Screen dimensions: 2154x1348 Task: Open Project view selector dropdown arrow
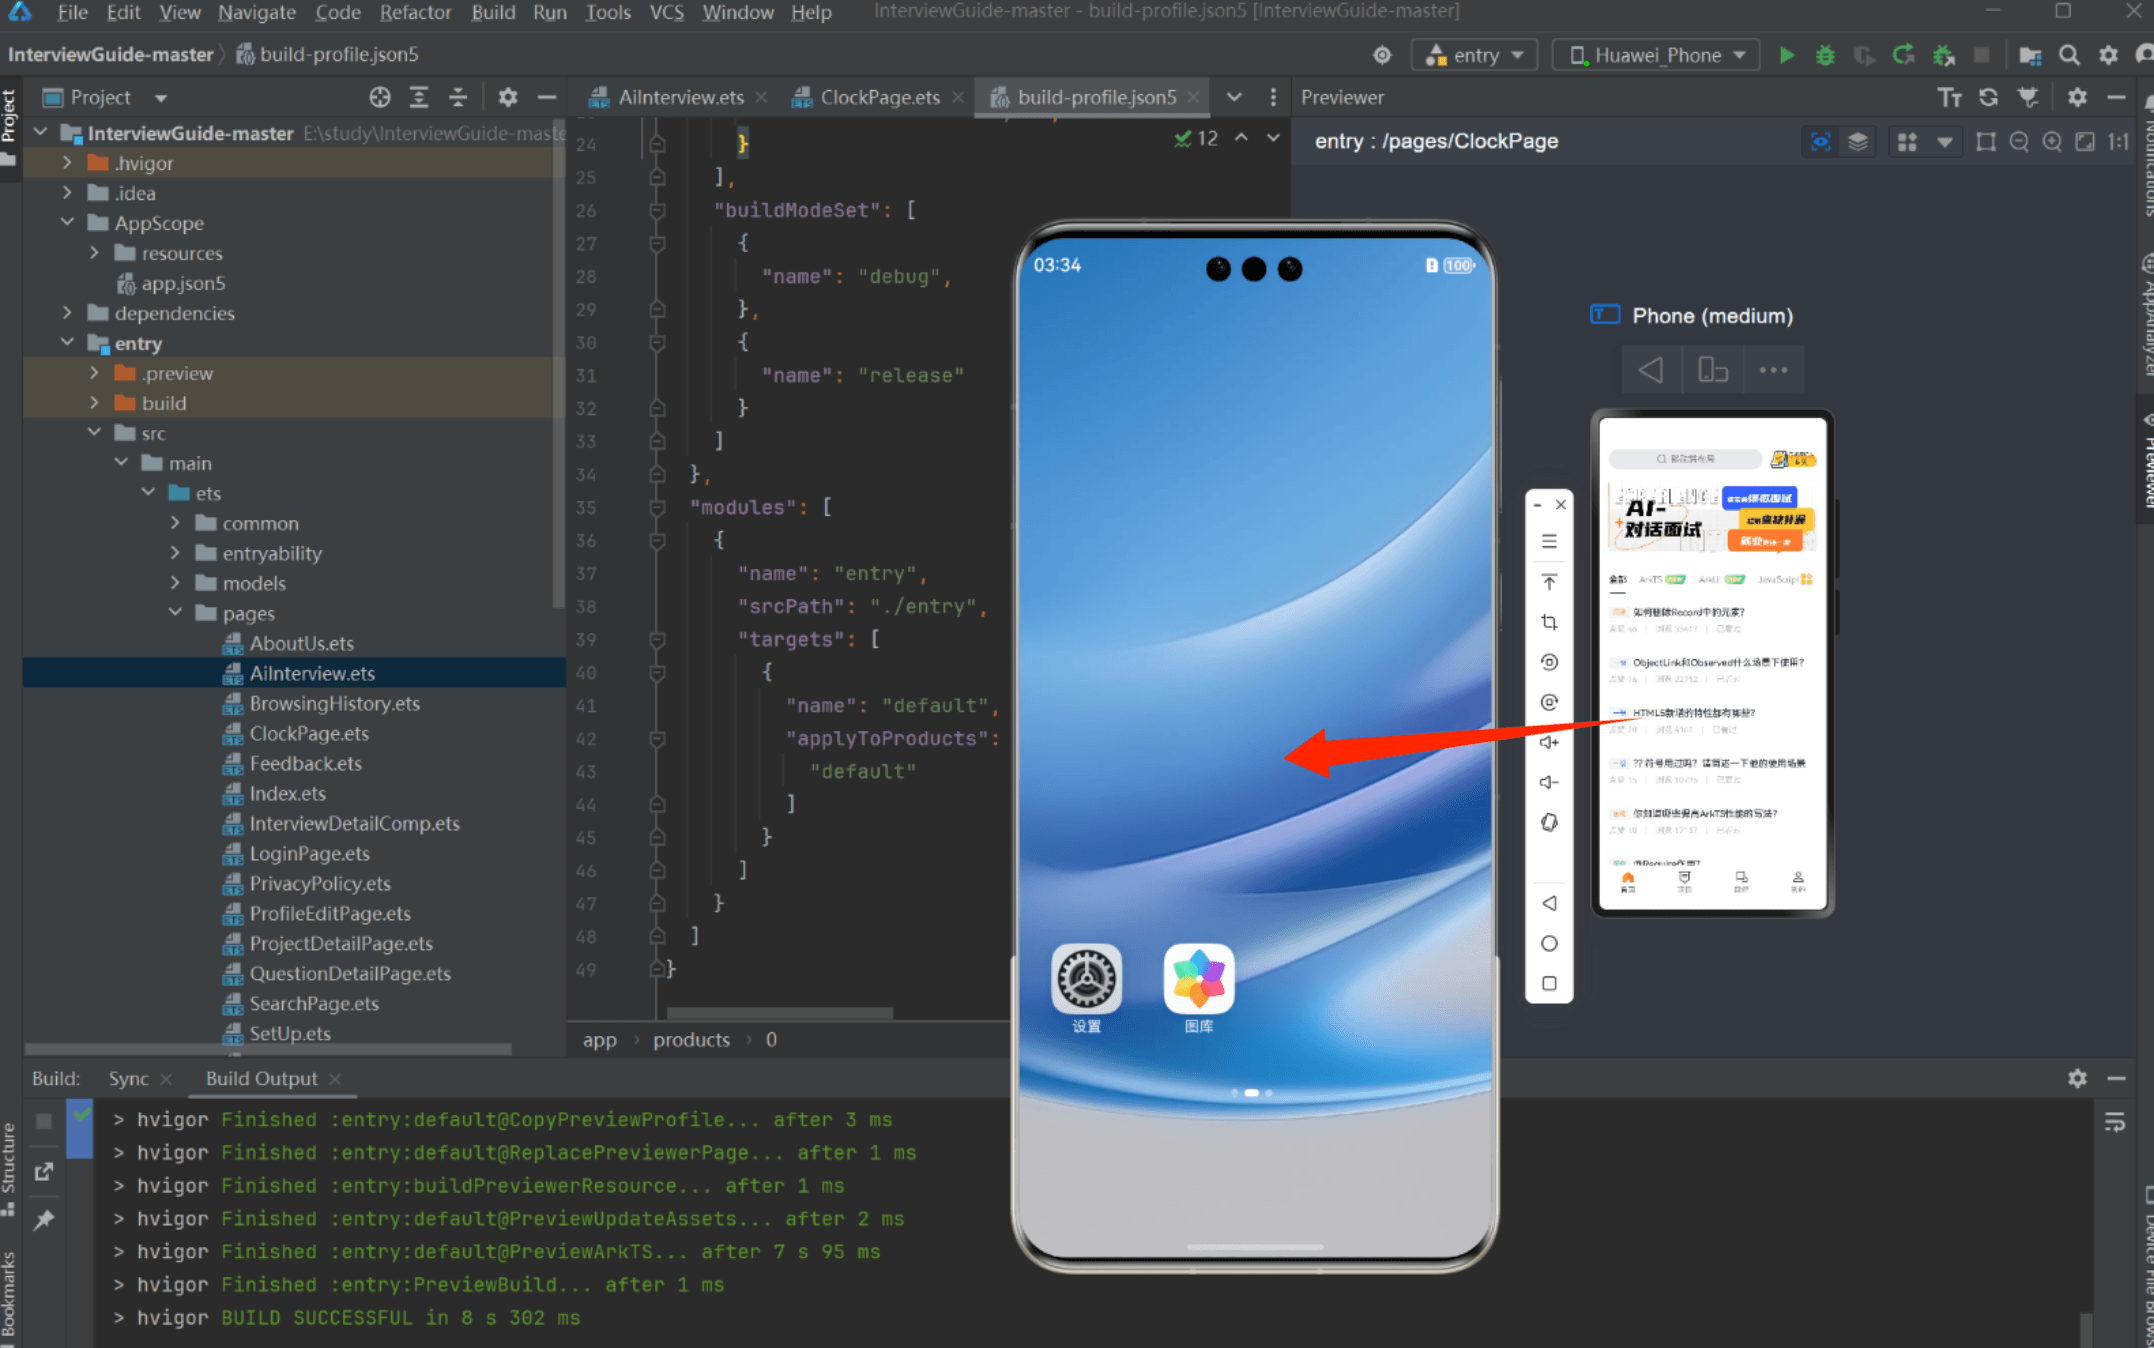coord(161,98)
